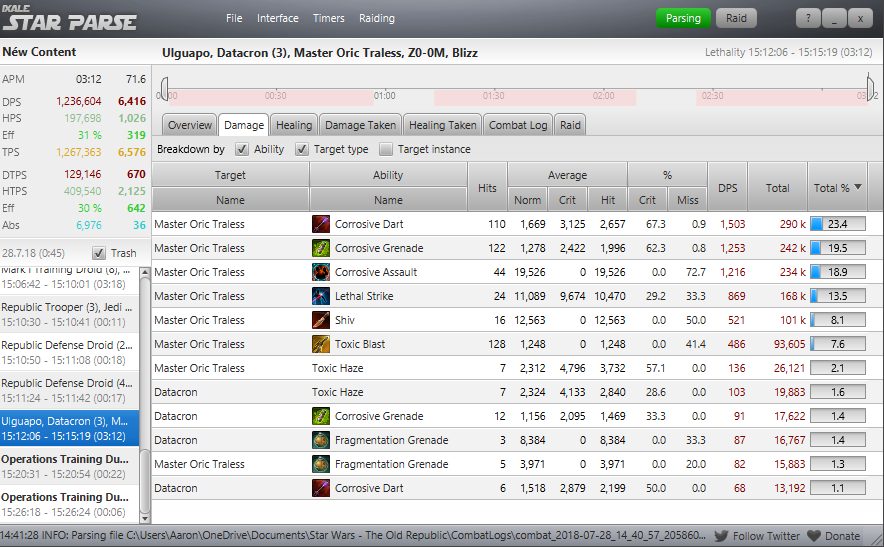Click the left timeline range handle
884x547 pixels.
pyautogui.click(x=165, y=89)
